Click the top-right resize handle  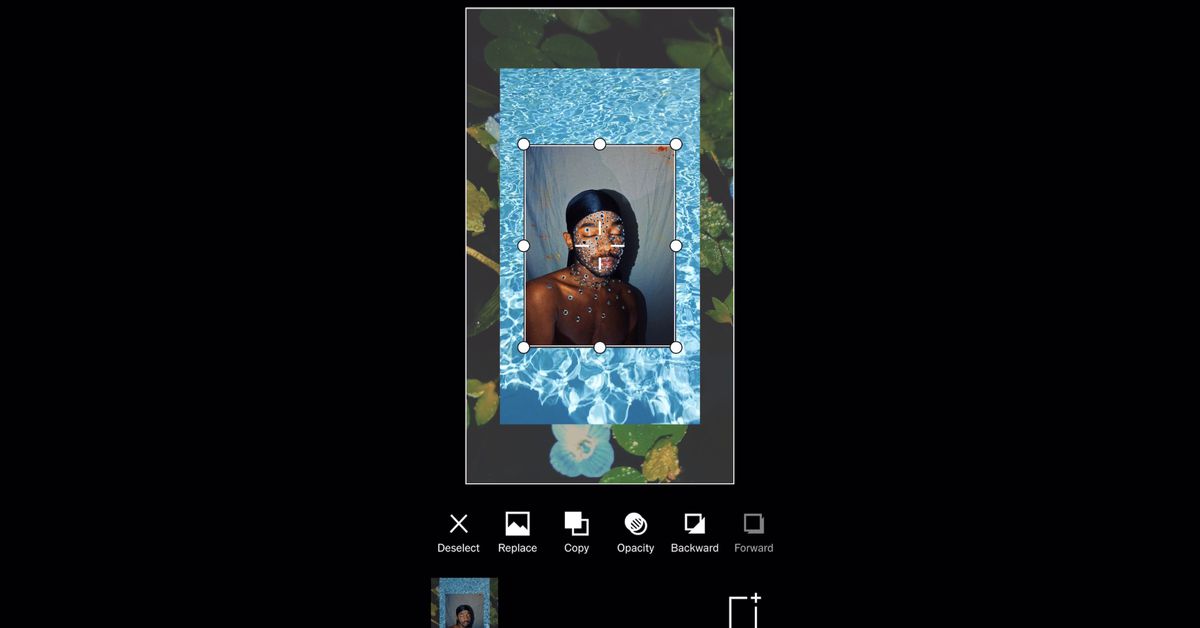pos(676,144)
